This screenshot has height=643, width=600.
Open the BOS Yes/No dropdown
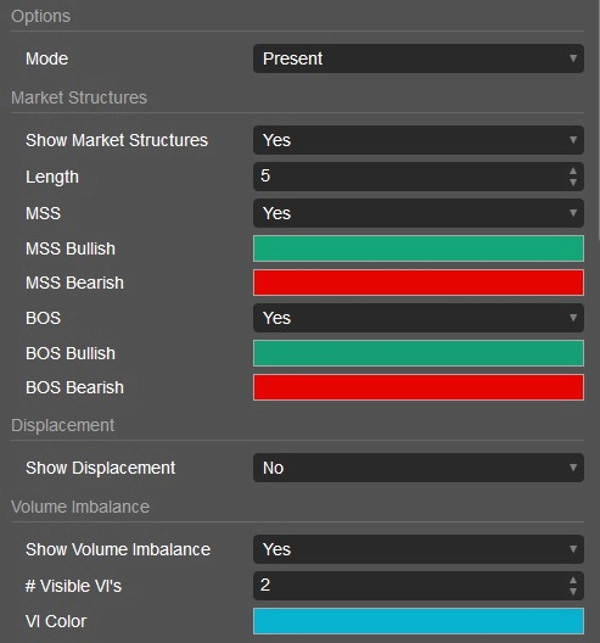pos(418,318)
